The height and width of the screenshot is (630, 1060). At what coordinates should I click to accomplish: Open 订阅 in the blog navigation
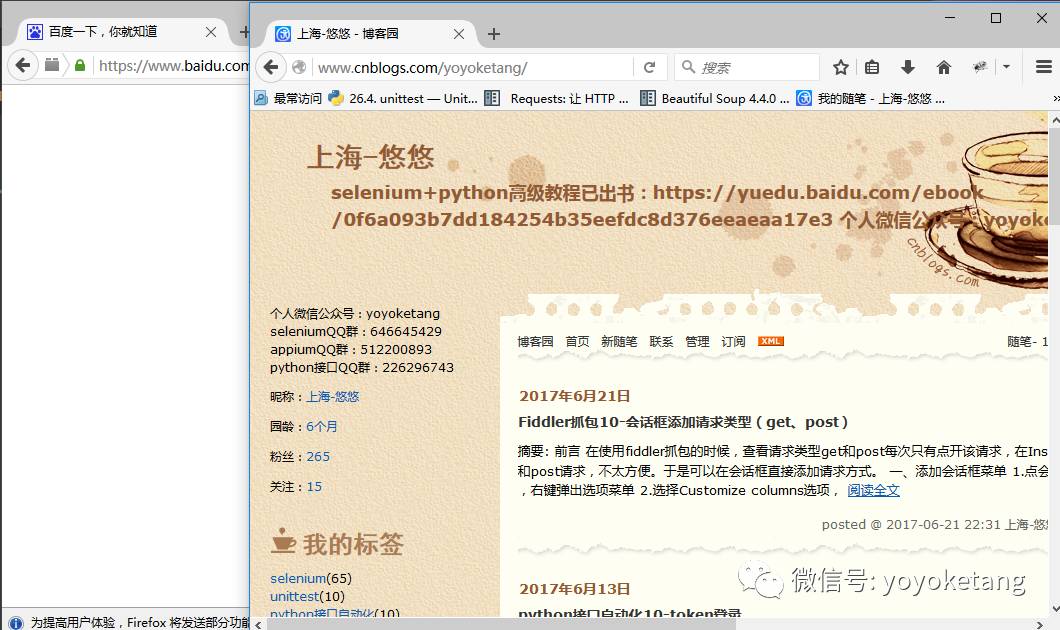point(733,341)
